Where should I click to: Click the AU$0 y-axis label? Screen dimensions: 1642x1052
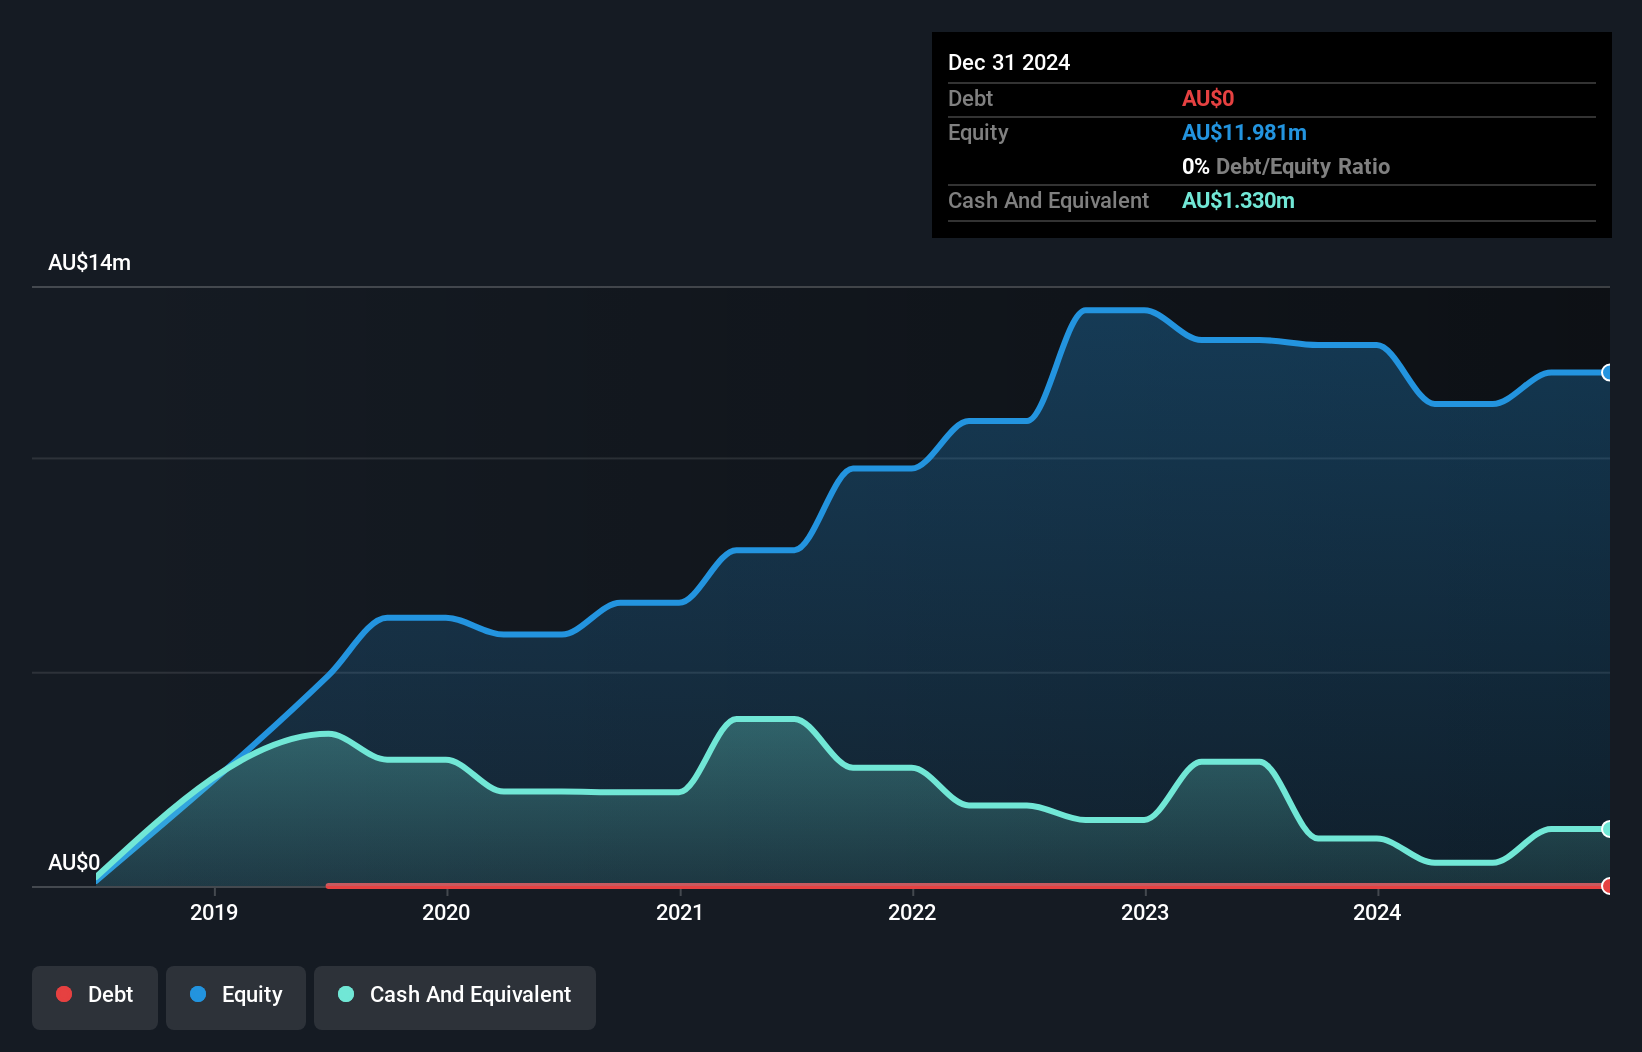74,862
